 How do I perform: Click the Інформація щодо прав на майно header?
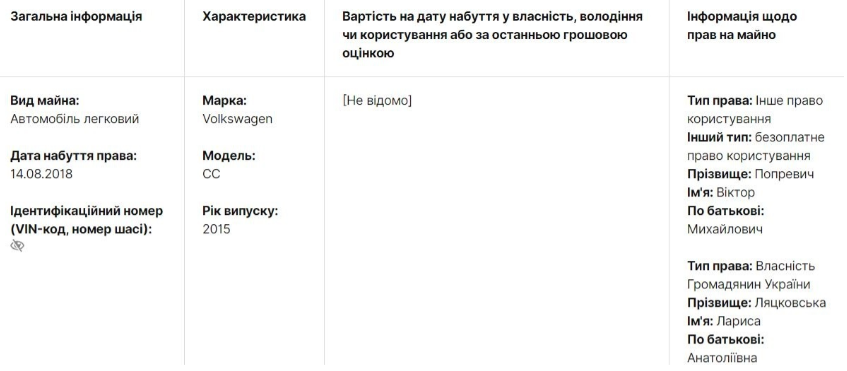tap(742, 26)
